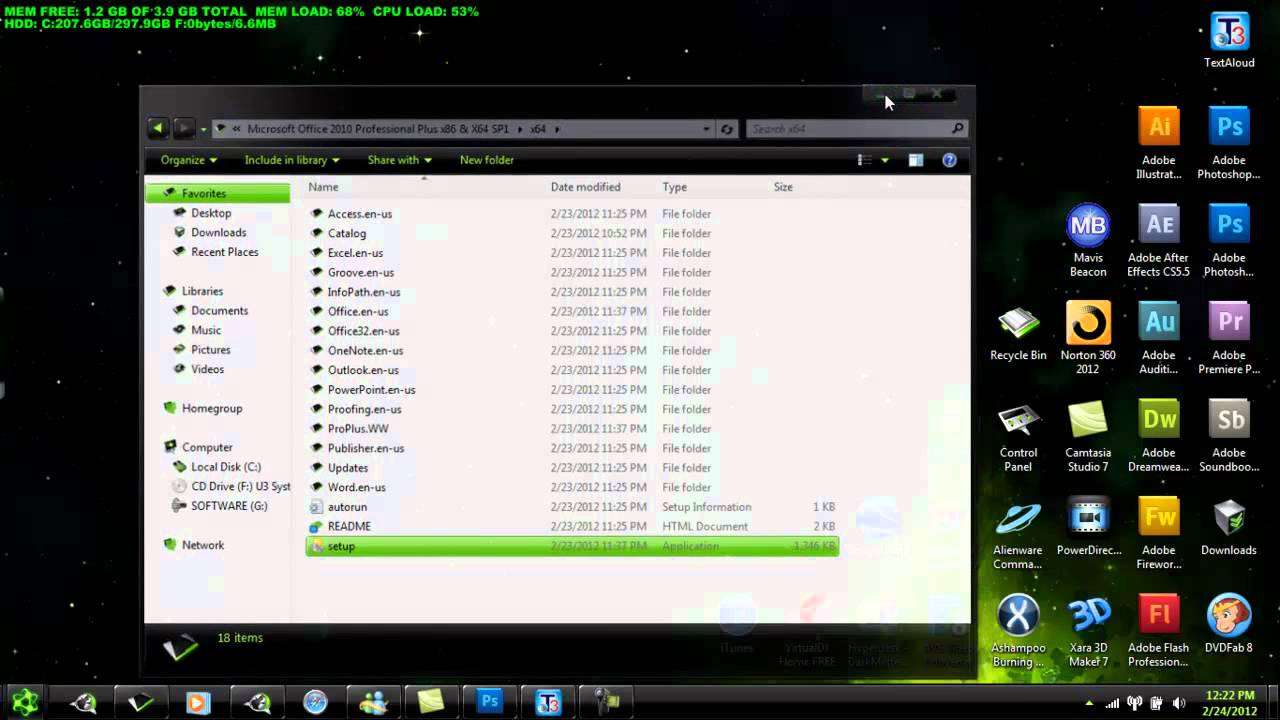This screenshot has width=1280, height=720.
Task: Expand path arrow after x64 breadcrumb
Action: pos(557,129)
